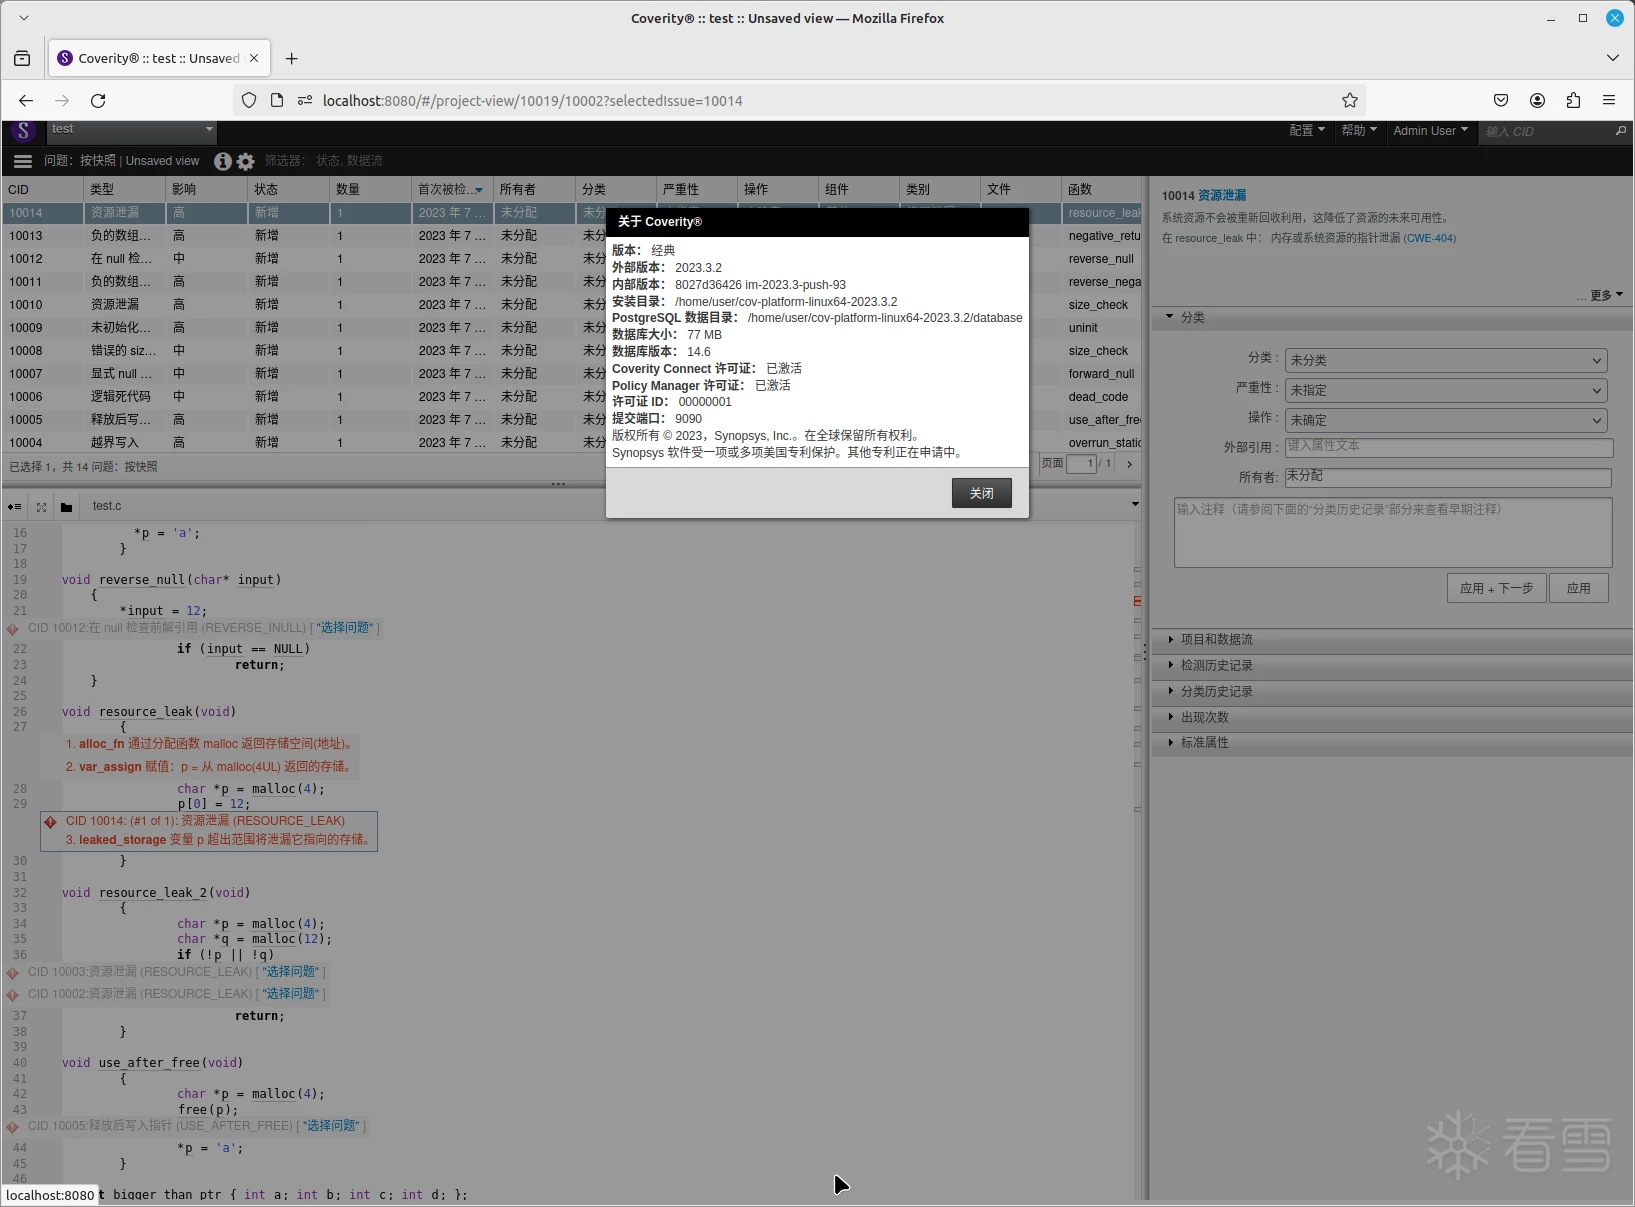Reload the current browser page
Screen dimensions: 1635x1207
click(x=98, y=100)
